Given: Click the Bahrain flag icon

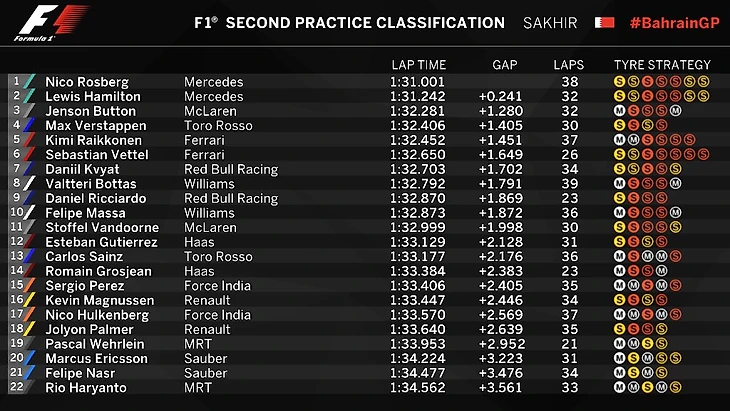Looking at the screenshot, I should [x=603, y=22].
